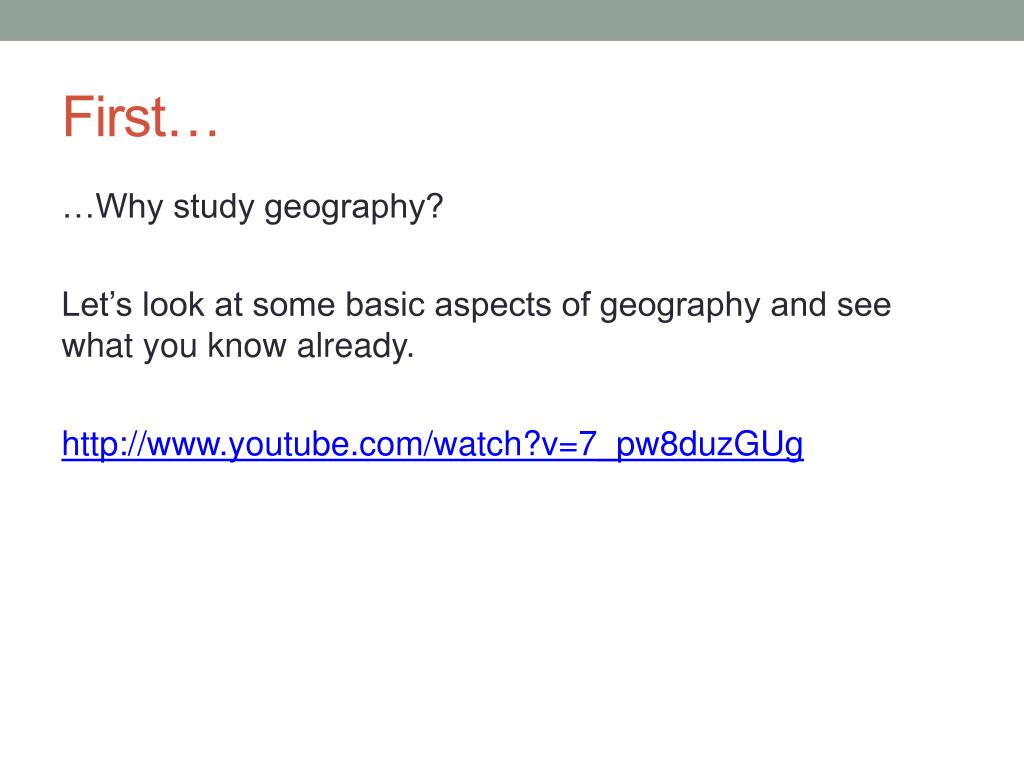Click the 'pw8duzGUg' end of link
Viewport: 1024px width, 768px height.
[x=710, y=445]
